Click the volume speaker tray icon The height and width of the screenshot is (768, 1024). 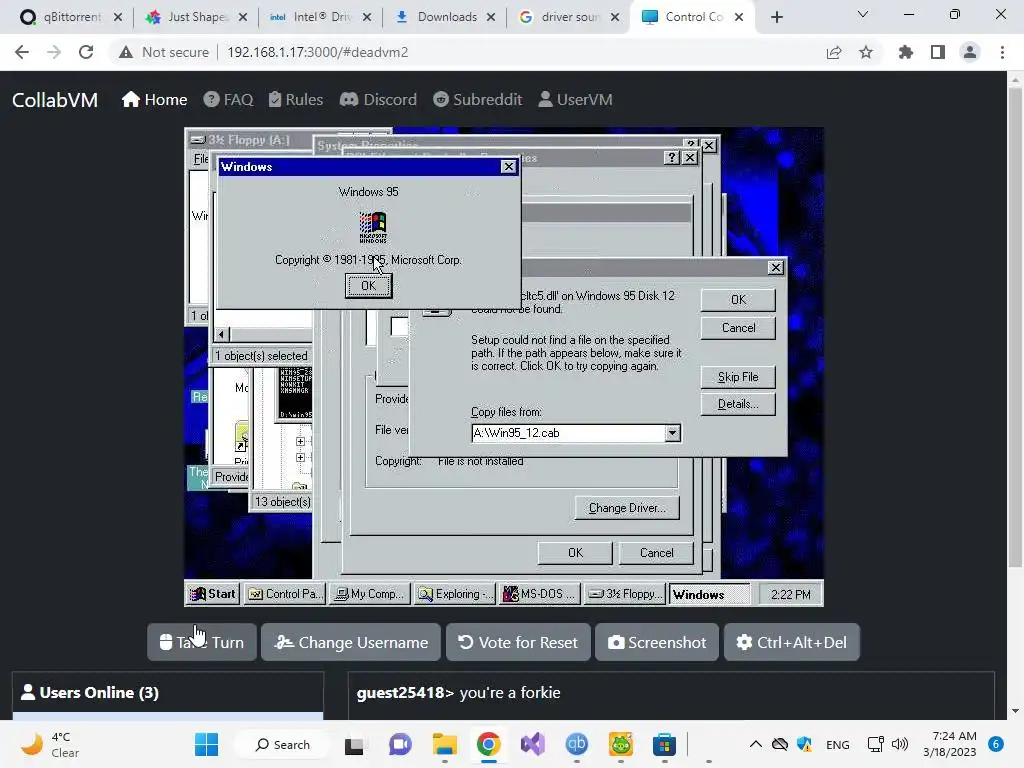900,744
